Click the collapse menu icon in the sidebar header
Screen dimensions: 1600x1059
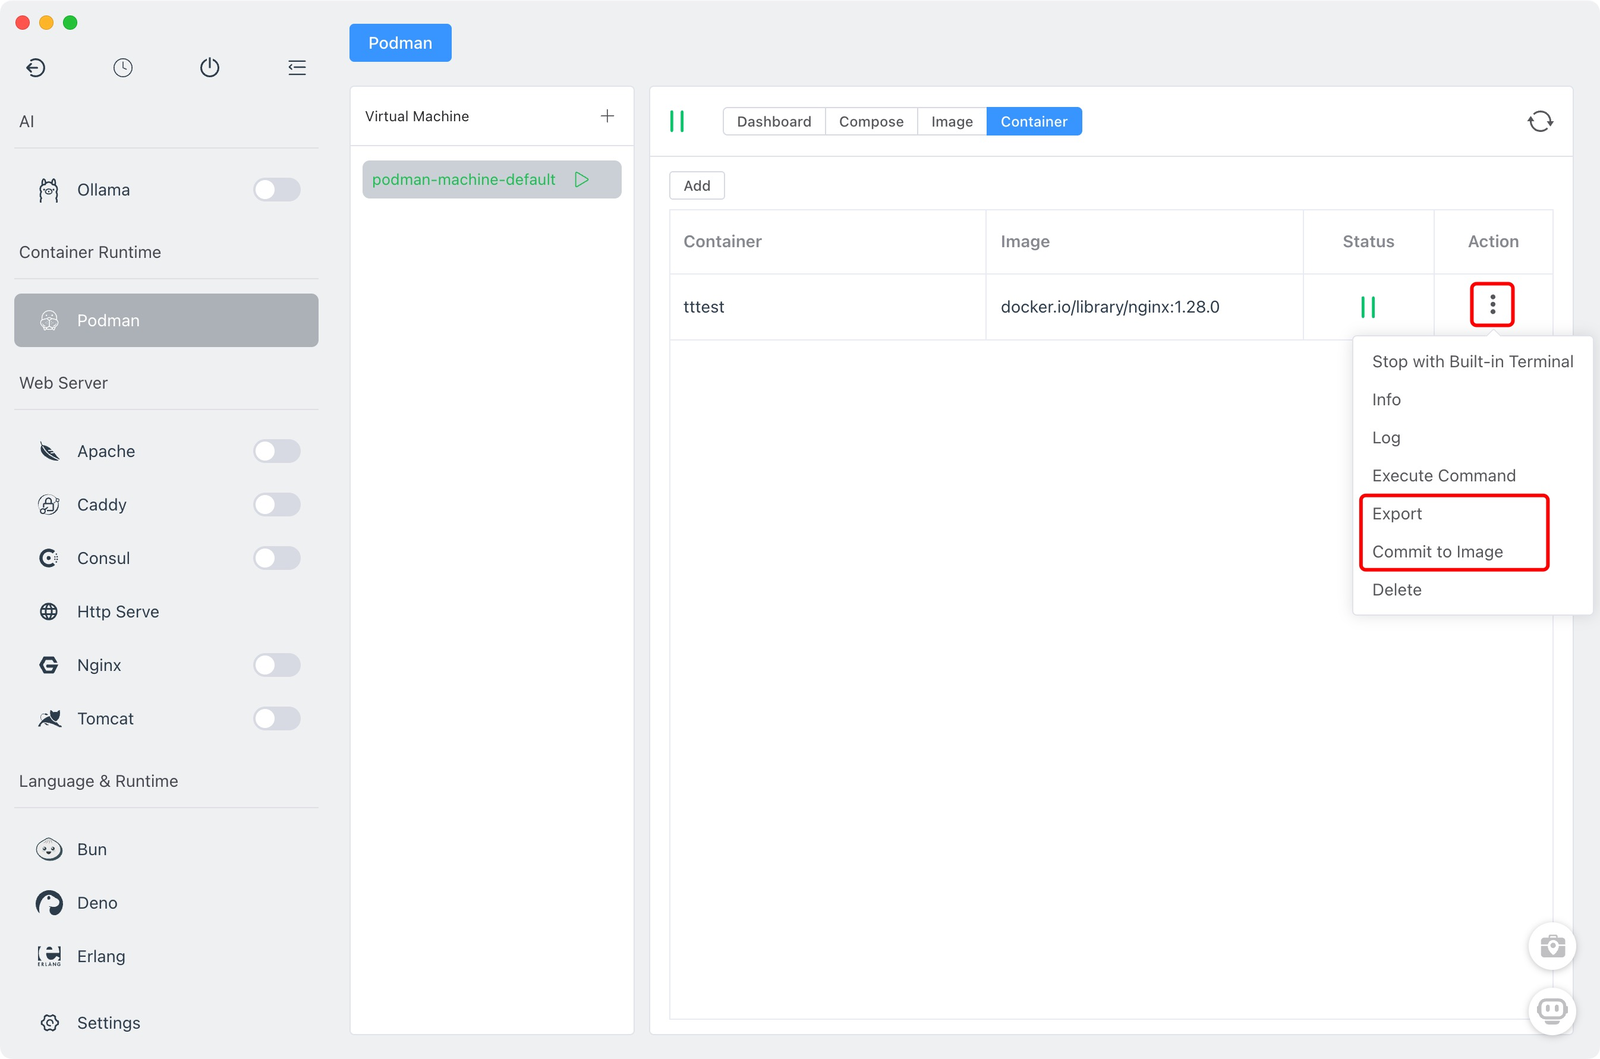[x=297, y=67]
